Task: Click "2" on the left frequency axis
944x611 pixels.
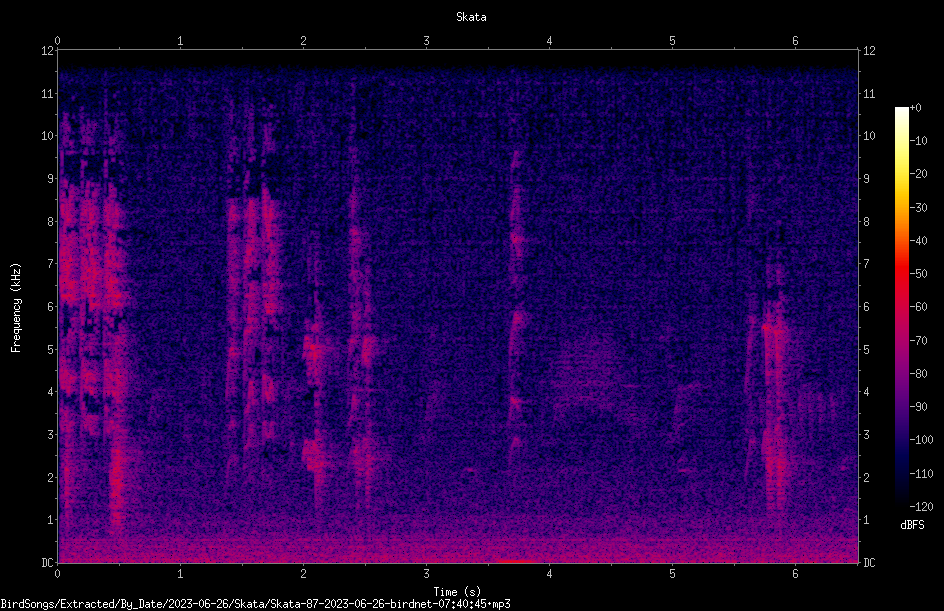Action: [x=51, y=477]
